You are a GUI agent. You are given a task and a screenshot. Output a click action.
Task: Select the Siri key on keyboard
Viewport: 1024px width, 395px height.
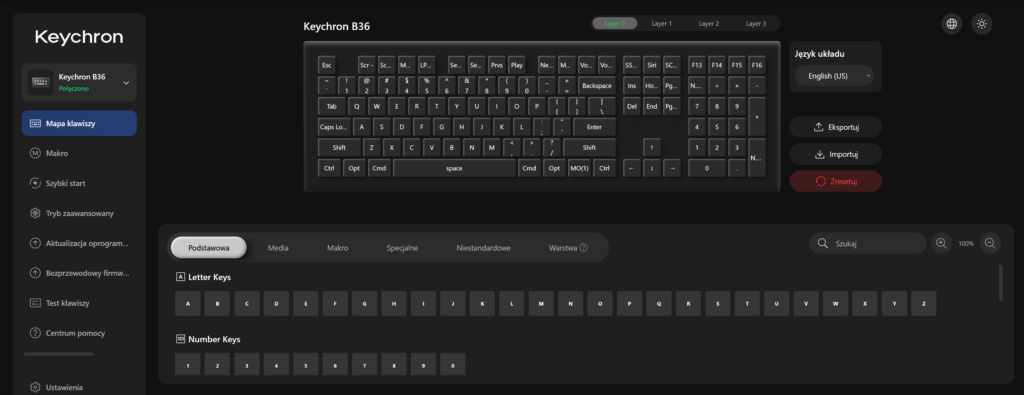coord(651,65)
